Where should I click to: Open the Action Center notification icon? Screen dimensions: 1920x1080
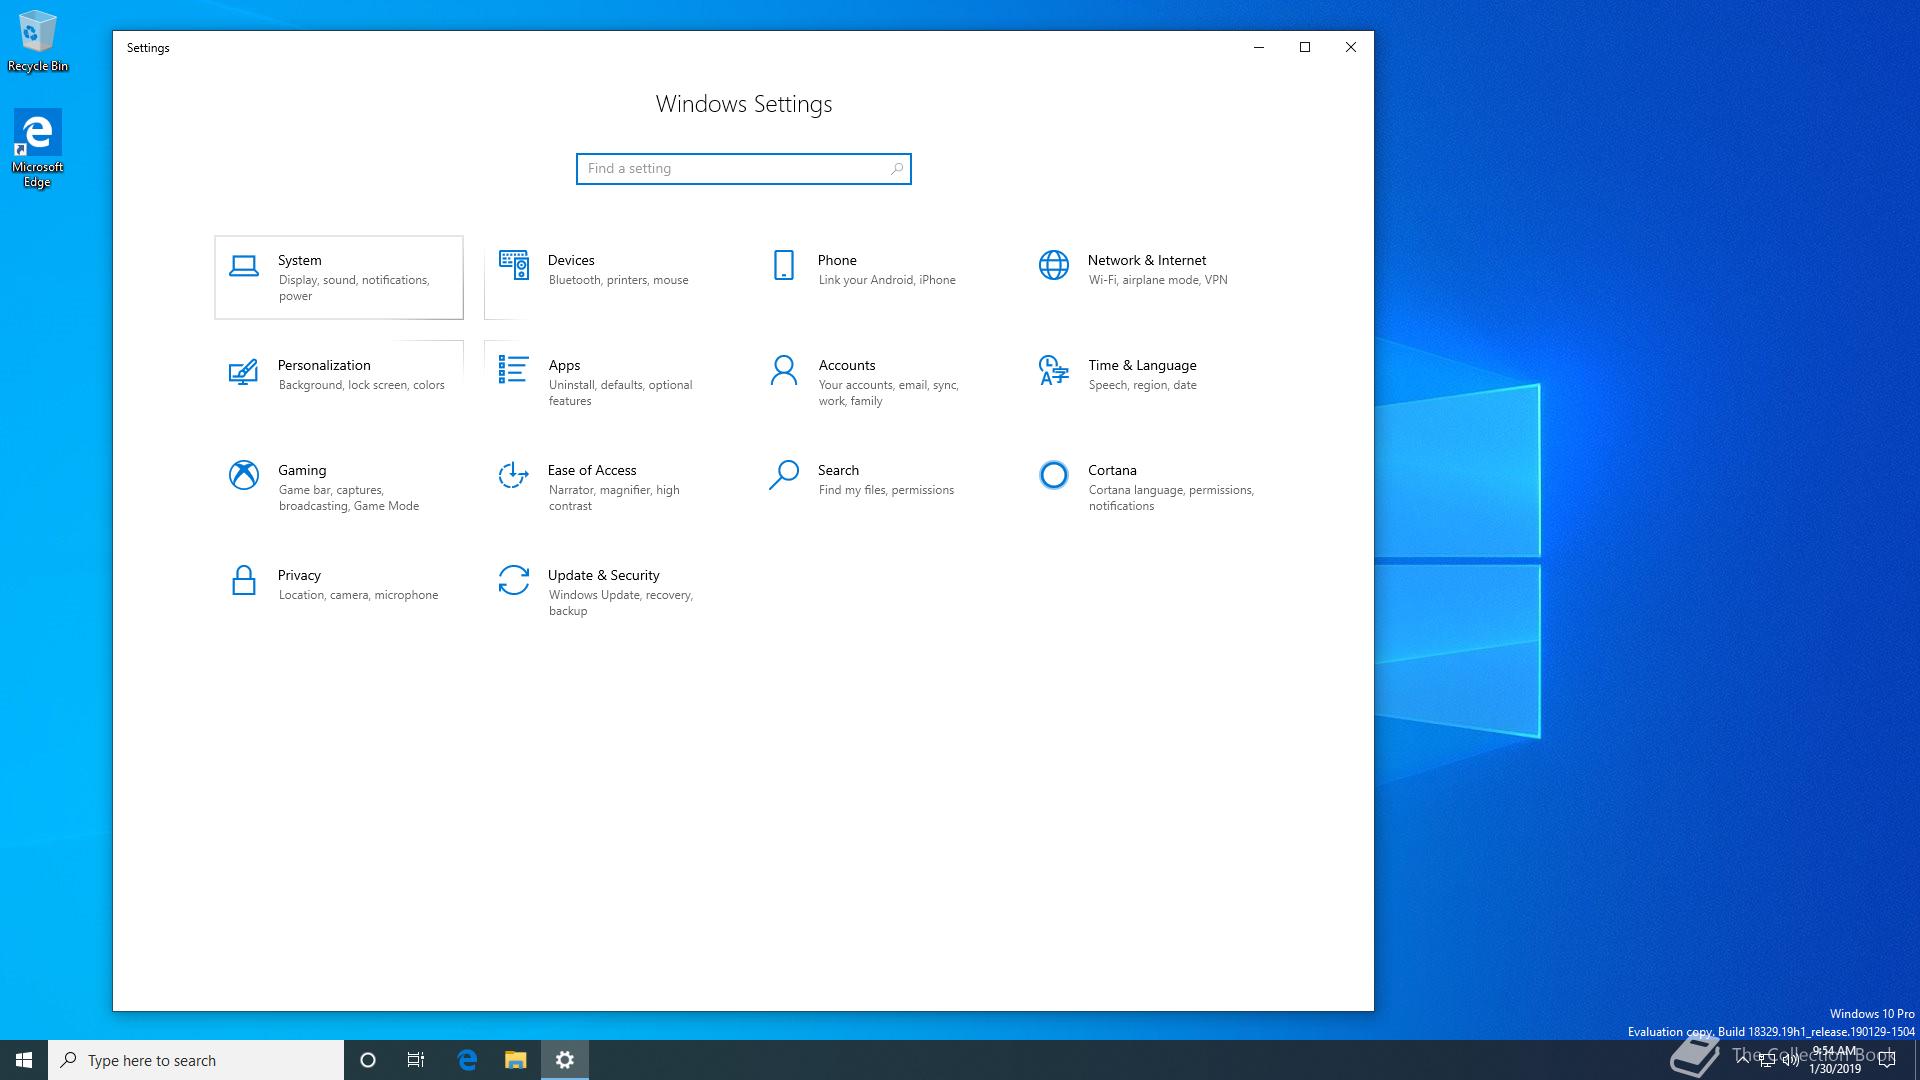pos(1887,1060)
